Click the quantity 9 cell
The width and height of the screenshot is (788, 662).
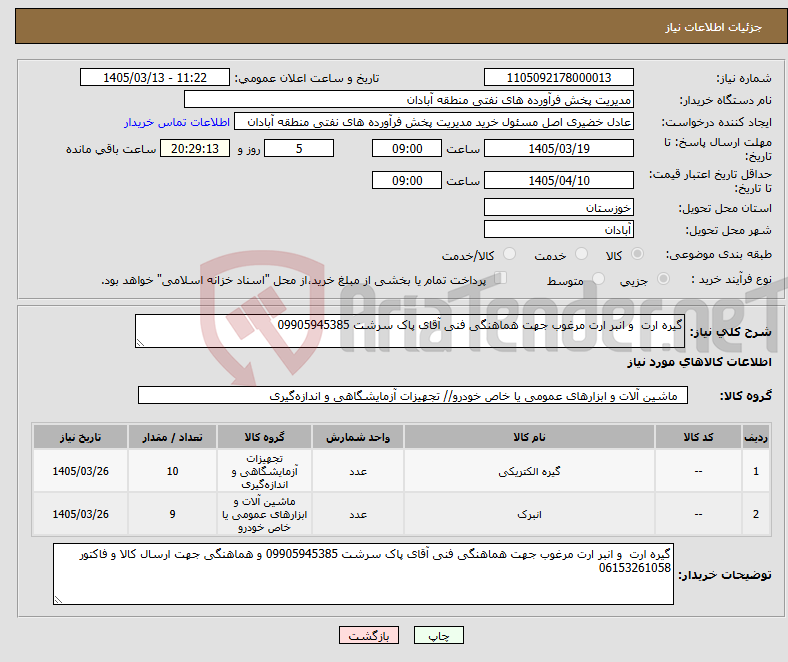coord(172,514)
